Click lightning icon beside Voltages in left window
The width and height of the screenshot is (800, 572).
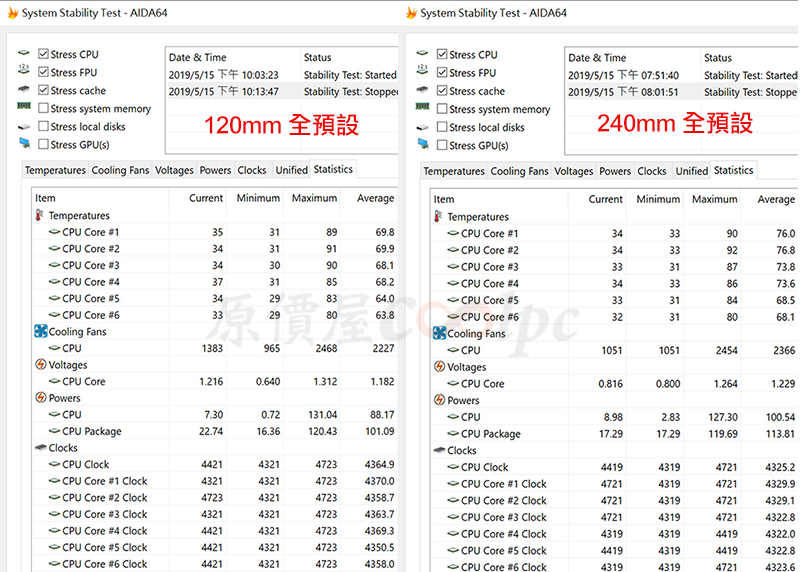(41, 364)
